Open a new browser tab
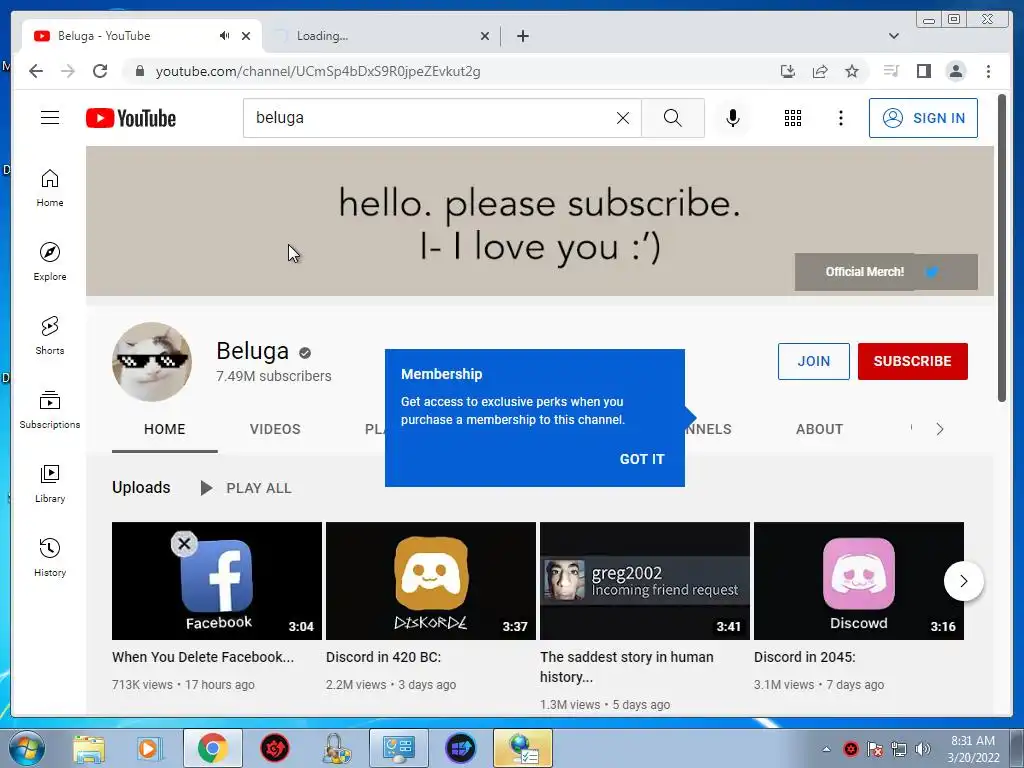This screenshot has height=768, width=1024. [522, 36]
